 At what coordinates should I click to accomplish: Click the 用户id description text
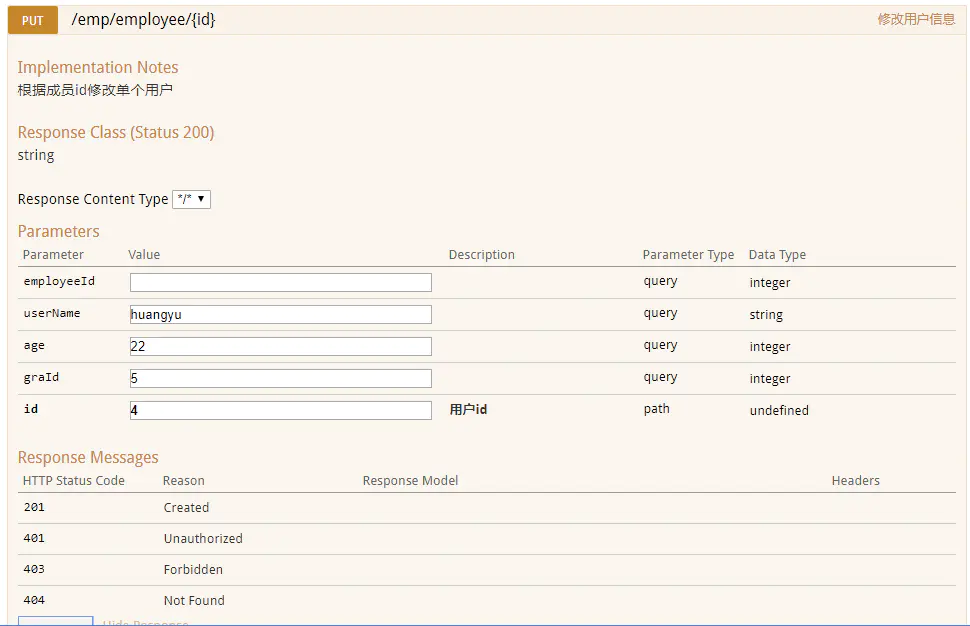468,409
